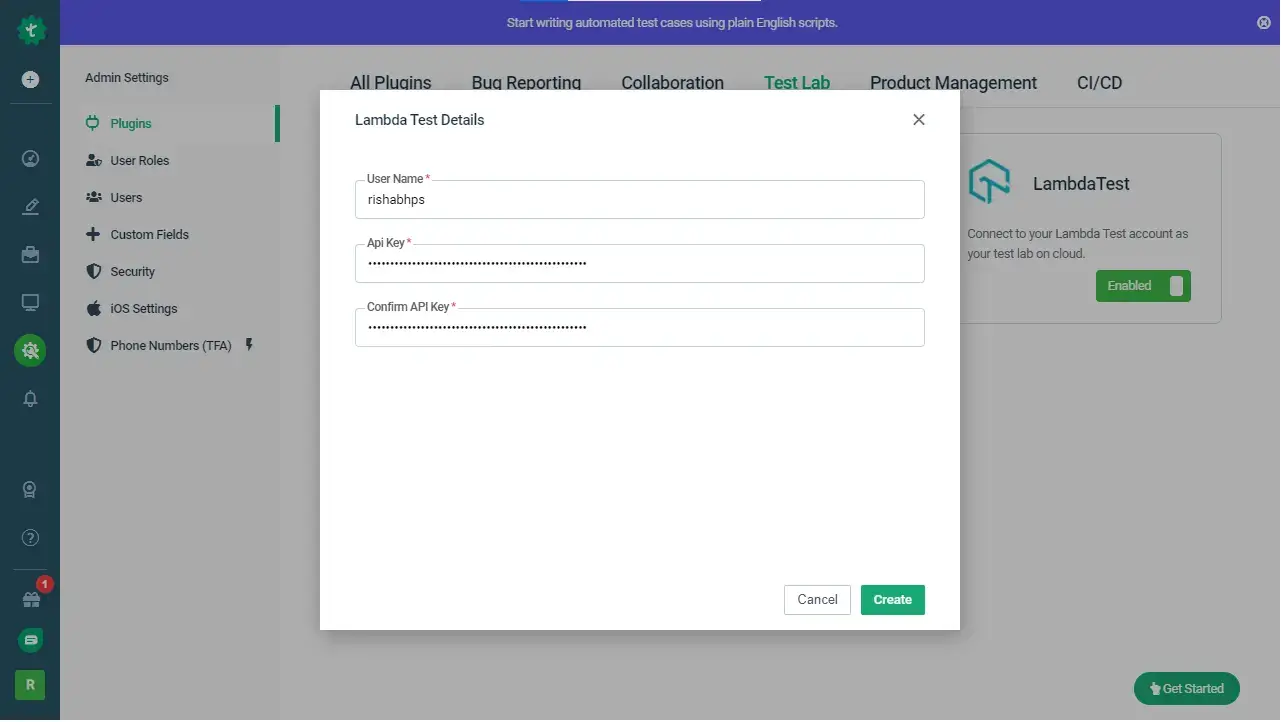Open the test suites briefcase icon
The width and height of the screenshot is (1281, 722).
[30, 254]
